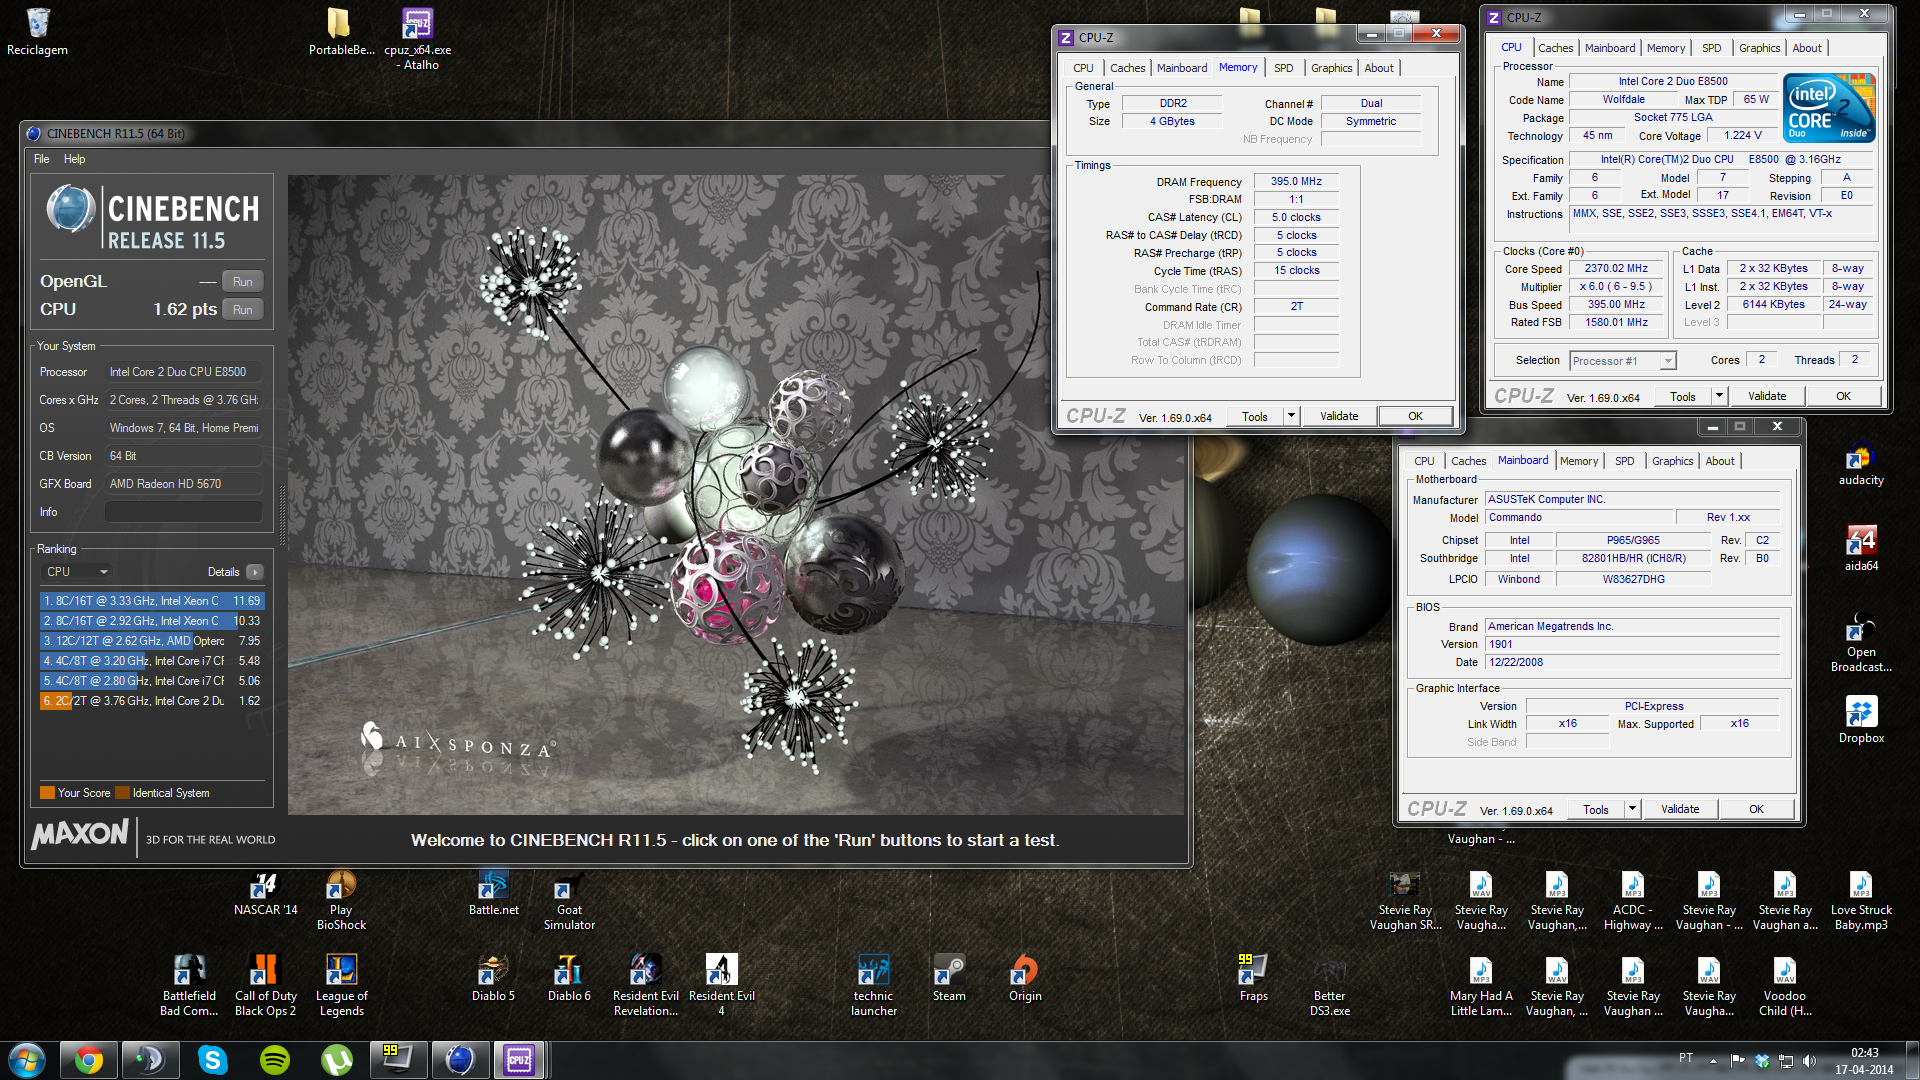Open the Ranking CPU dropdown
The width and height of the screenshot is (1920, 1080).
pyautogui.click(x=76, y=572)
